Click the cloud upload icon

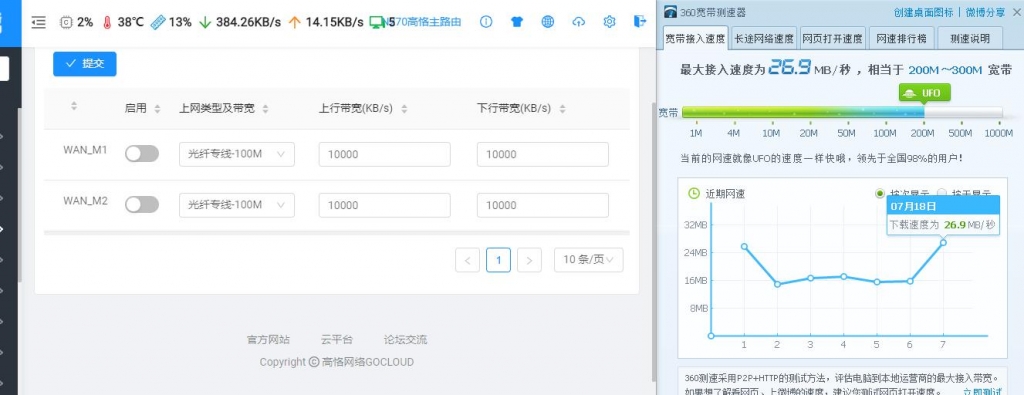point(579,22)
